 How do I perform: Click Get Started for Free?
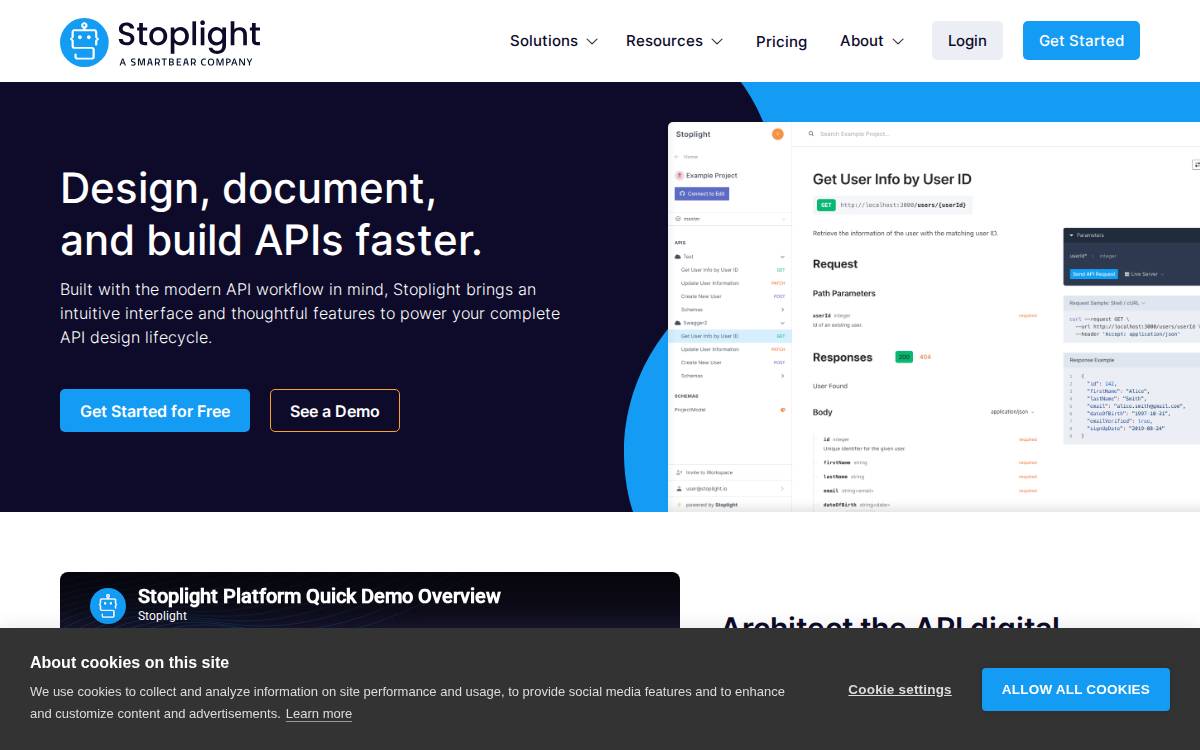(155, 411)
